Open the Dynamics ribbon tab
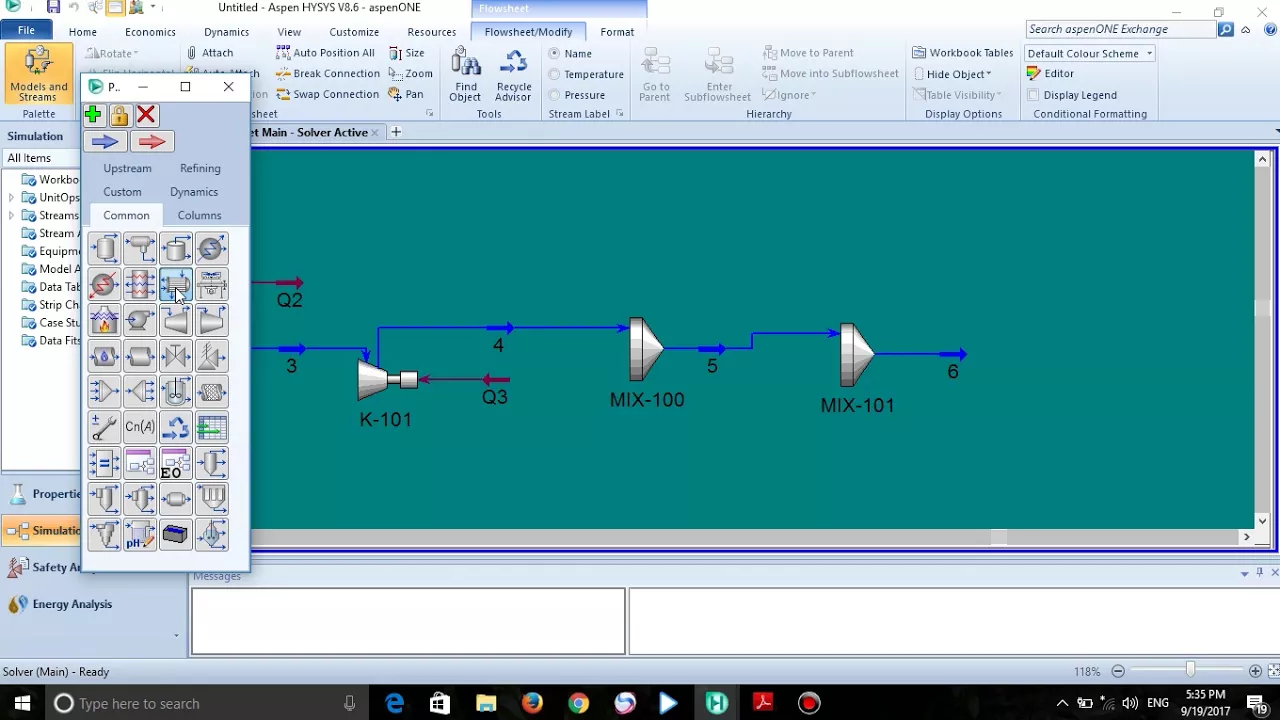The image size is (1280, 720). point(226,32)
